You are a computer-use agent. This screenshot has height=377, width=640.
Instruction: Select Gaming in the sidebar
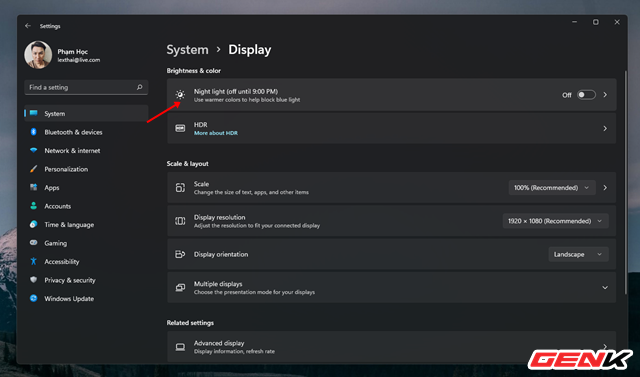(86, 243)
